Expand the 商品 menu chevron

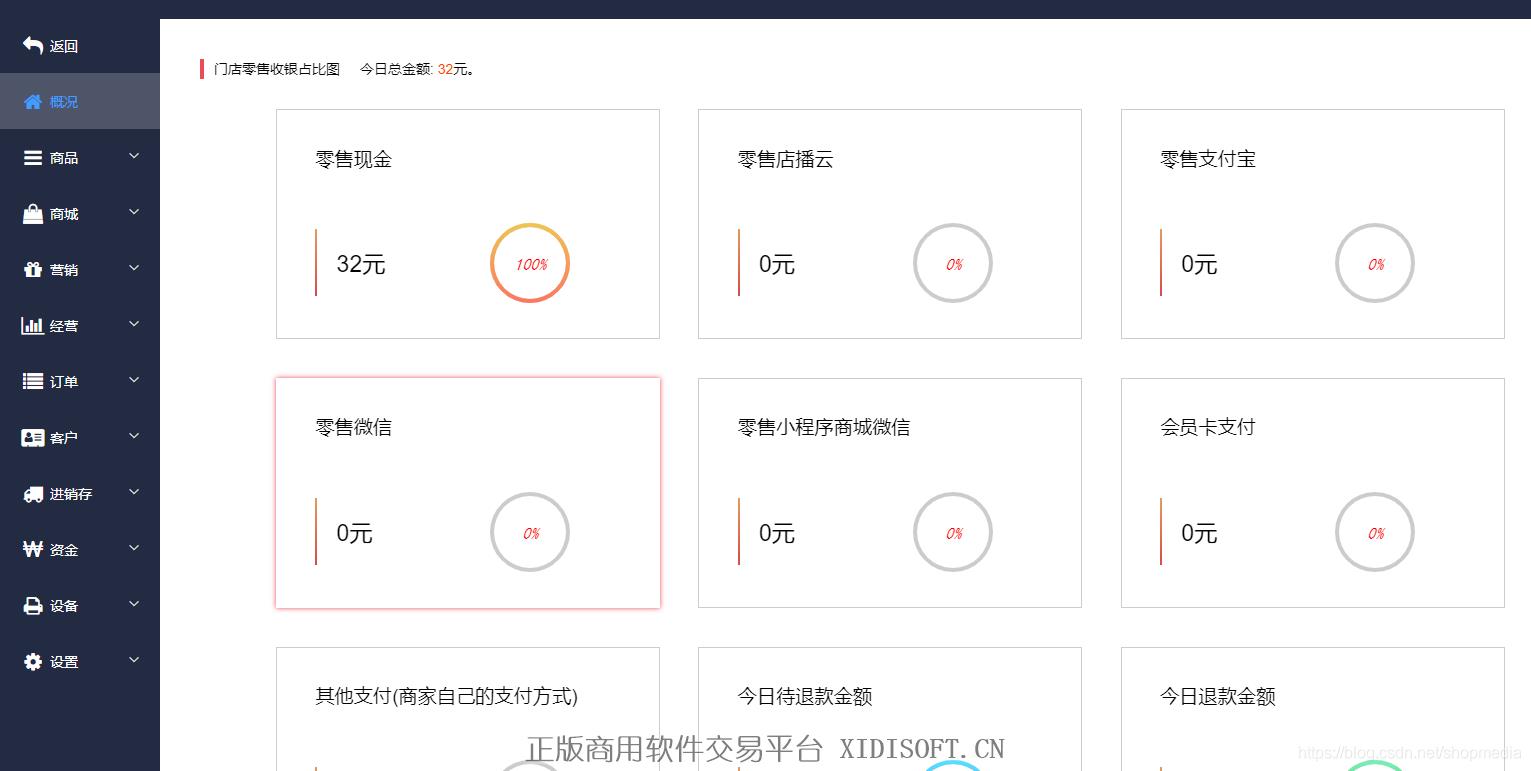click(x=134, y=157)
